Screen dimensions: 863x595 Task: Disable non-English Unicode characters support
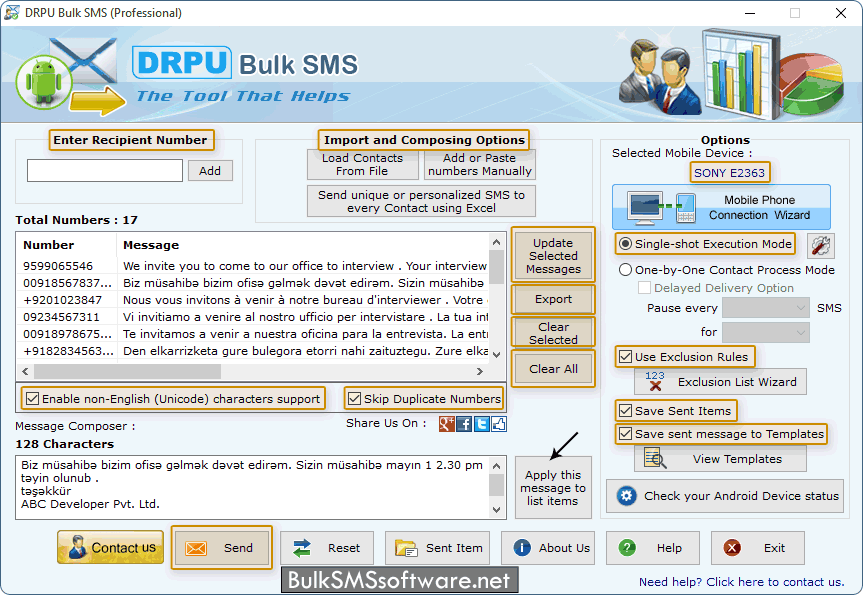[x=31, y=399]
